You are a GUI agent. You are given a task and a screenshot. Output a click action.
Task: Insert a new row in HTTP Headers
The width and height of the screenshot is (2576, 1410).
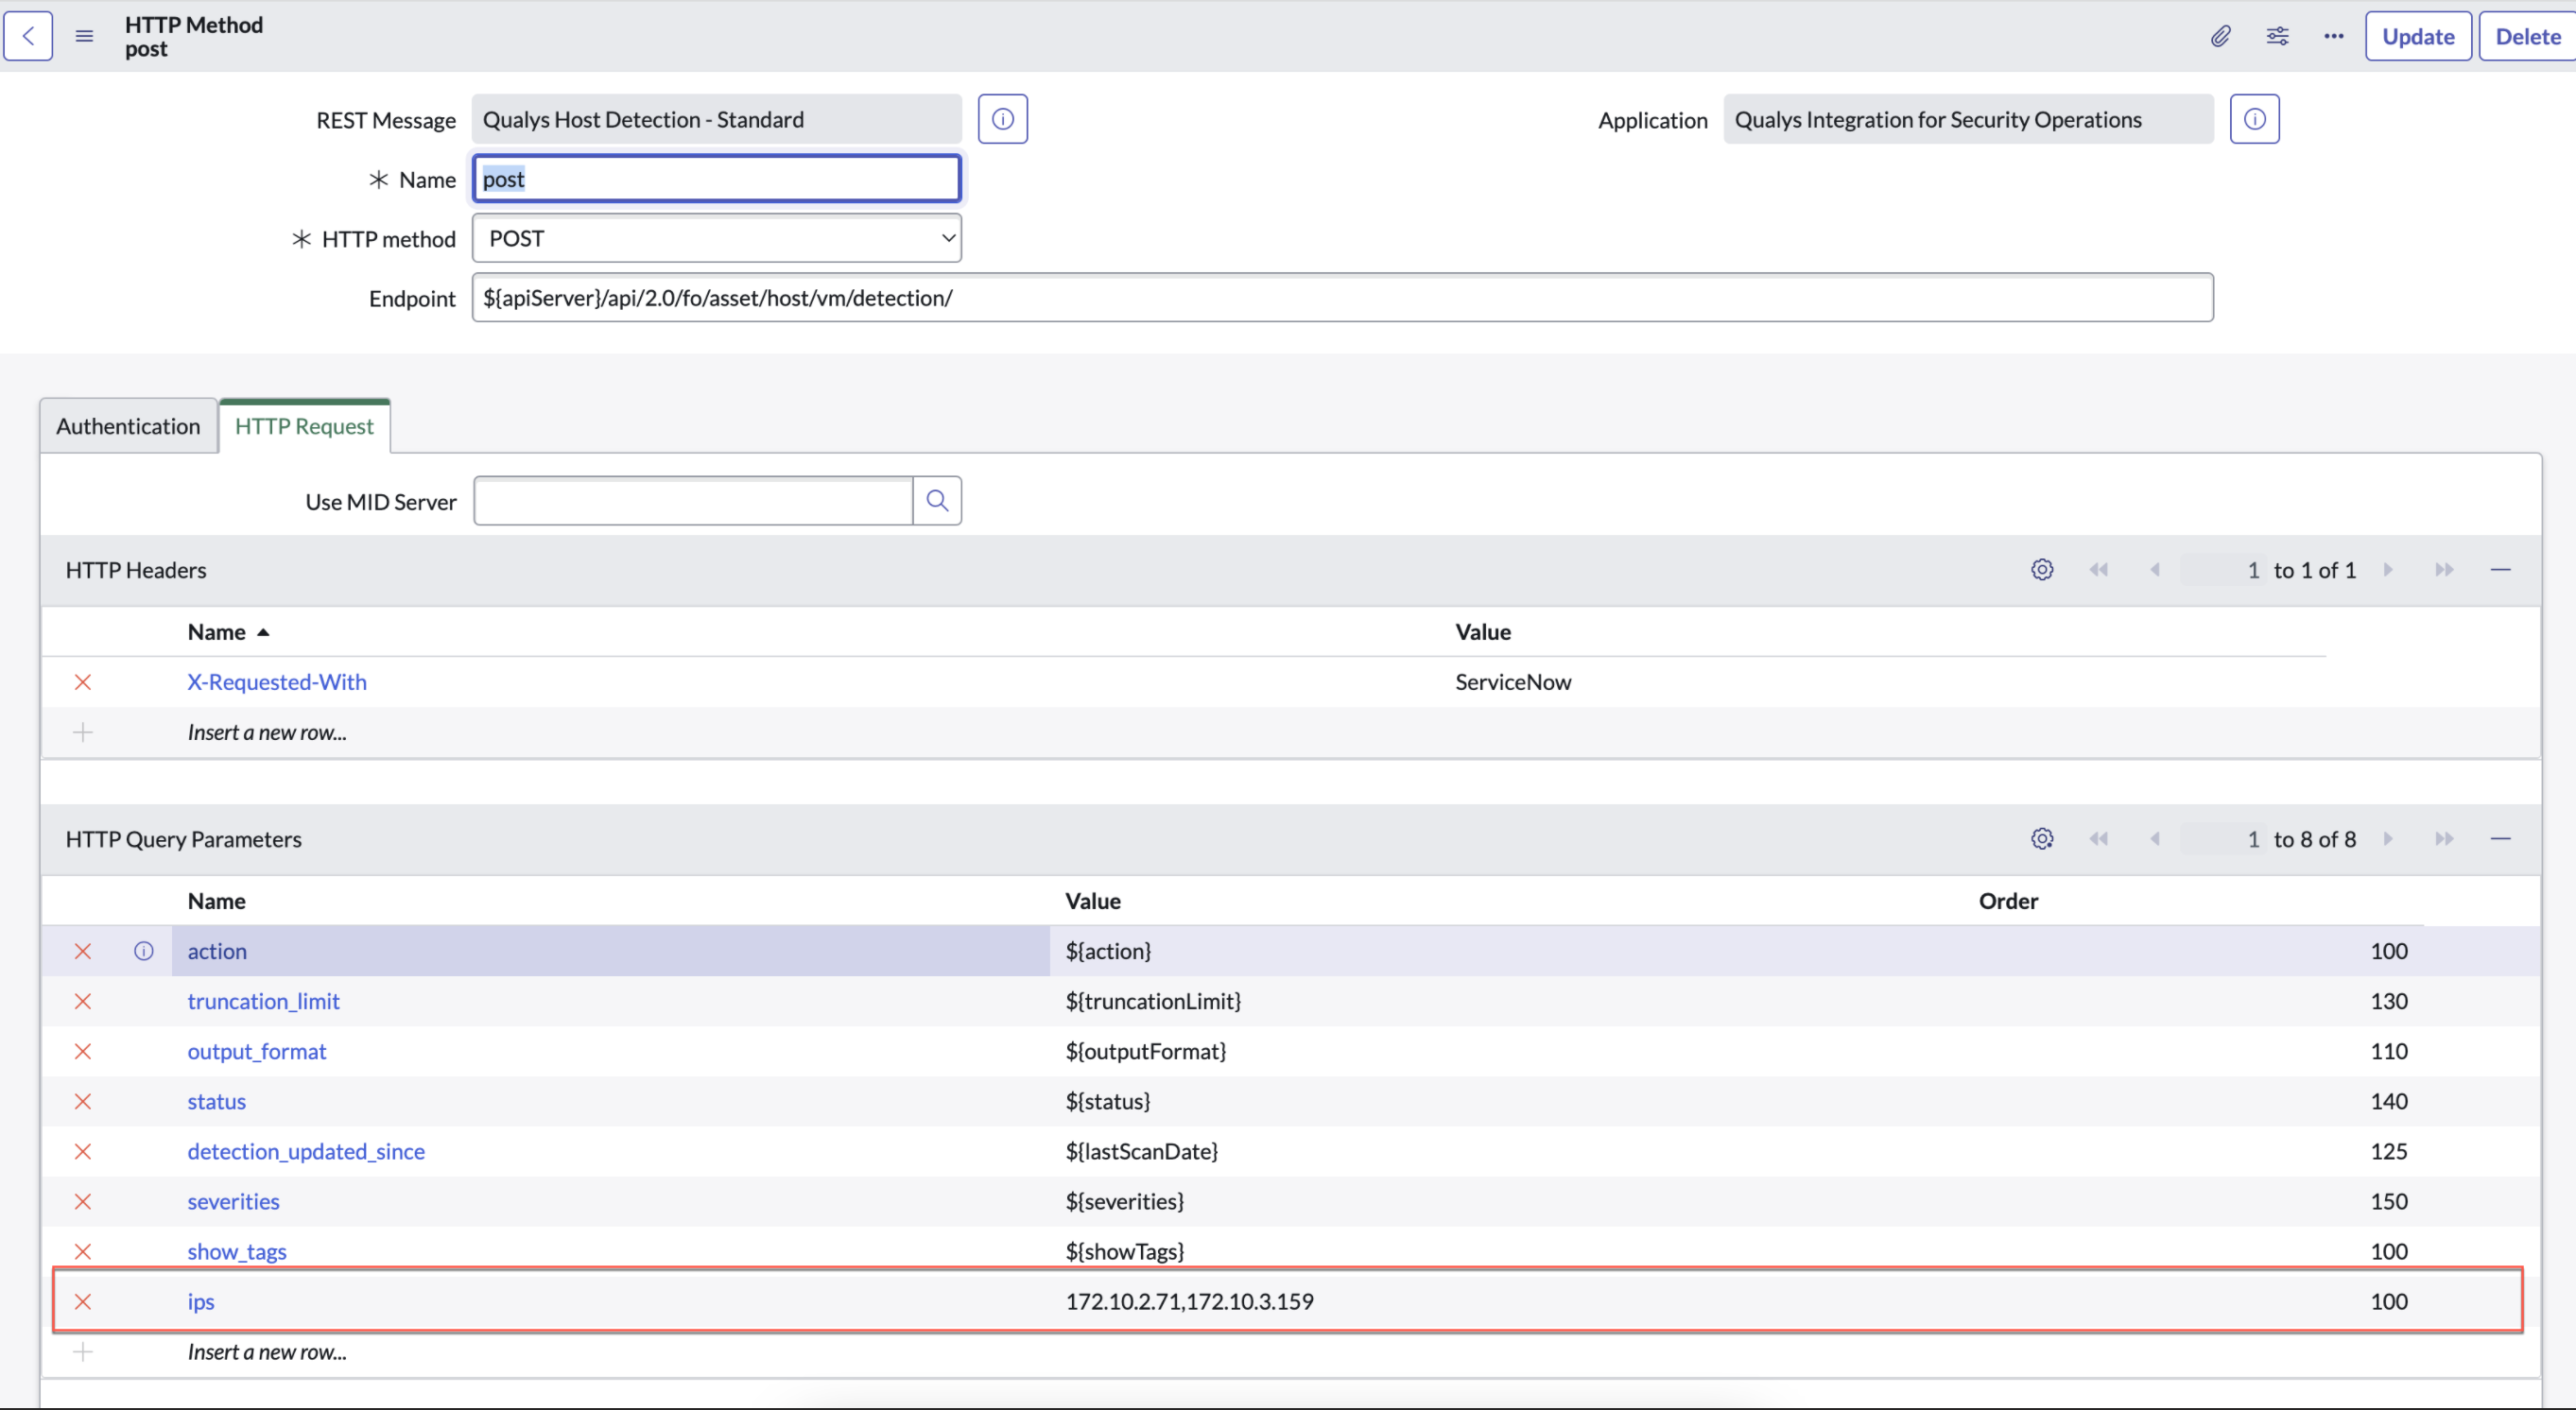pos(267,732)
